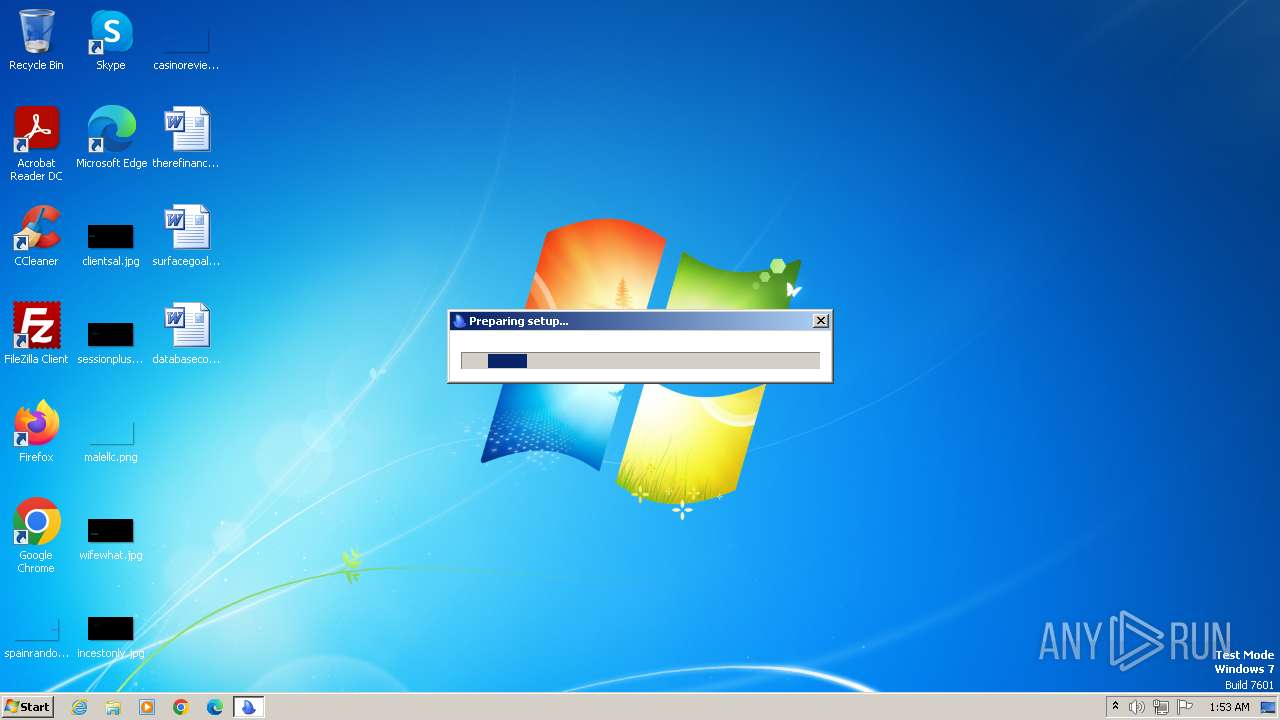
Task: Launch CCleaner from desktop
Action: click(36, 236)
